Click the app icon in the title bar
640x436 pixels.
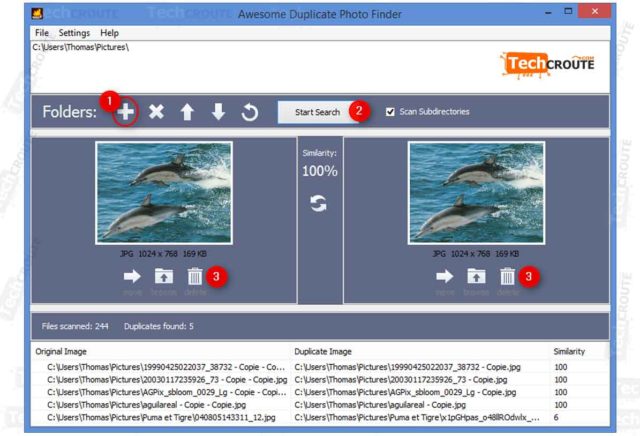37,13
